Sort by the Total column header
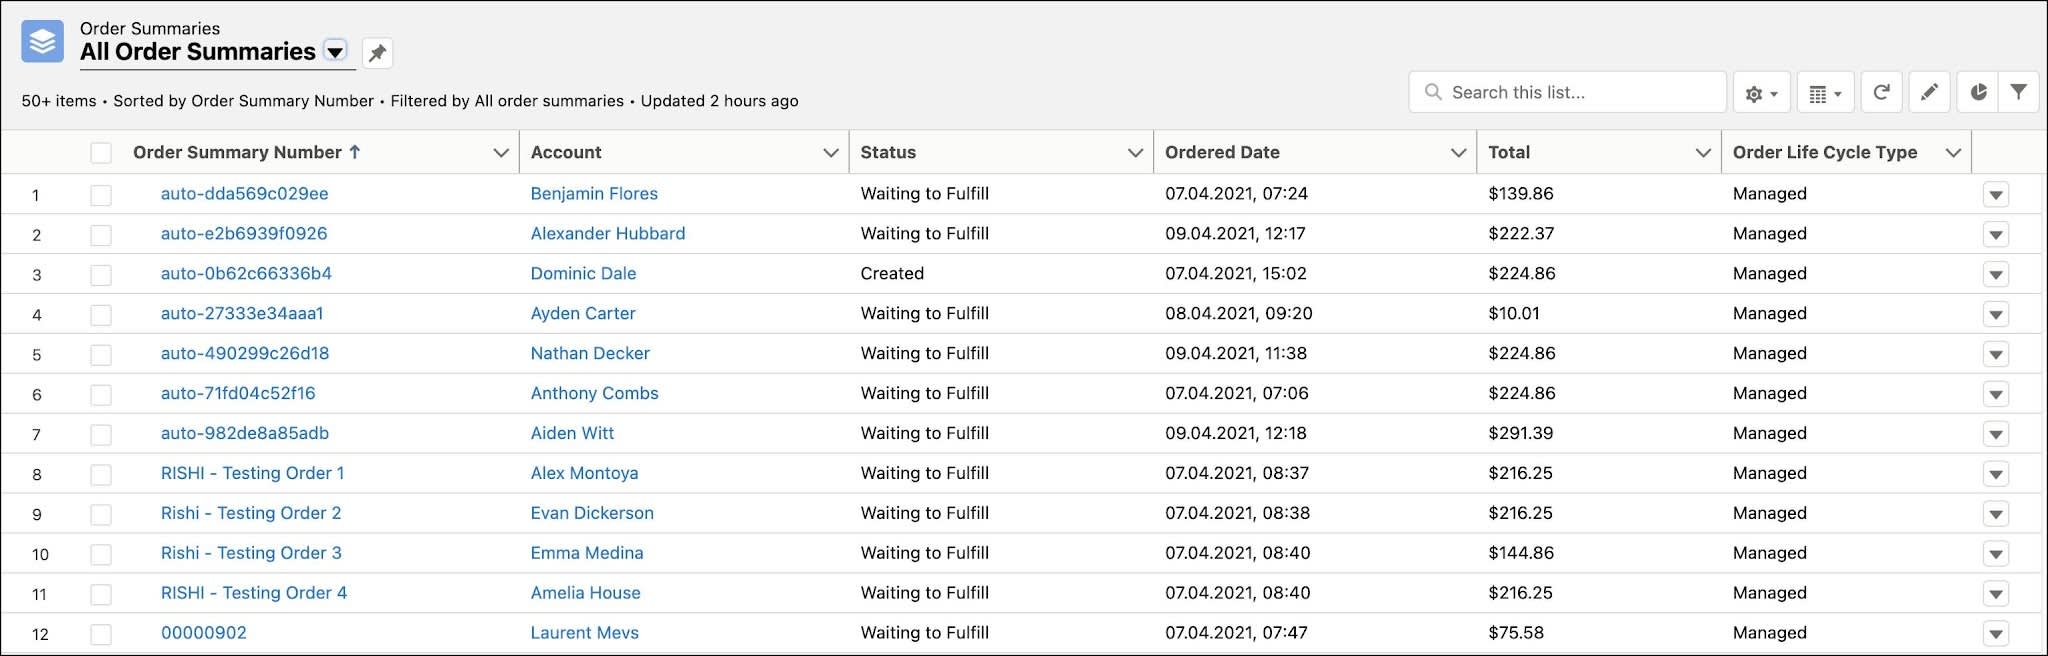Screen dimensions: 2048x656 1509,152
